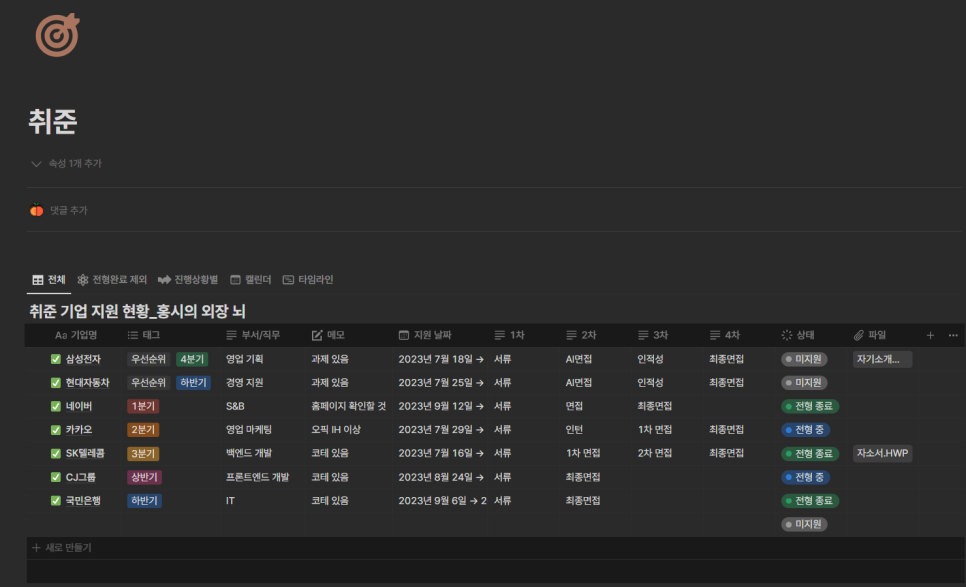Open the 삼성전자 page link
This screenshot has height=587, width=966.
point(83,359)
